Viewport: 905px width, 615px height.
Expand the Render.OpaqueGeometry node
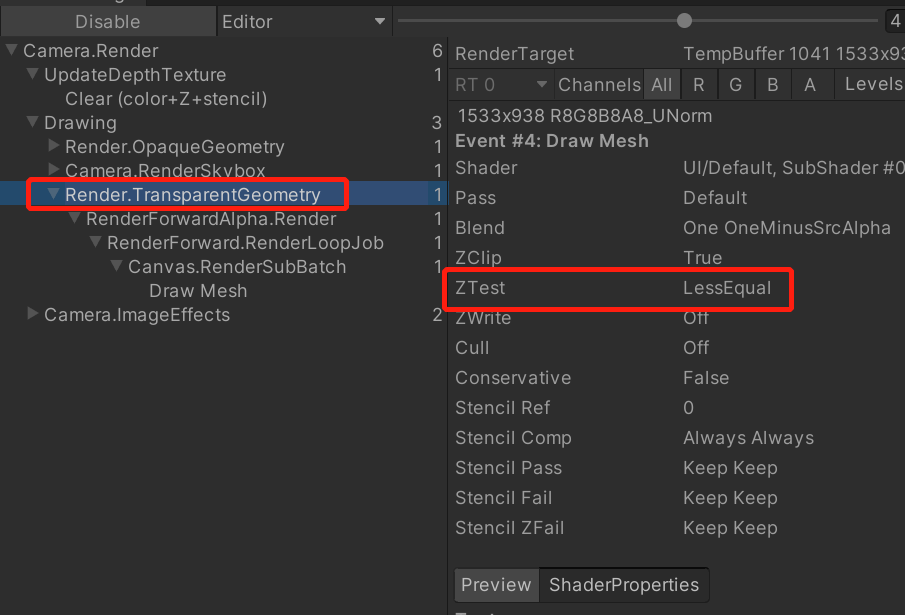(54, 145)
